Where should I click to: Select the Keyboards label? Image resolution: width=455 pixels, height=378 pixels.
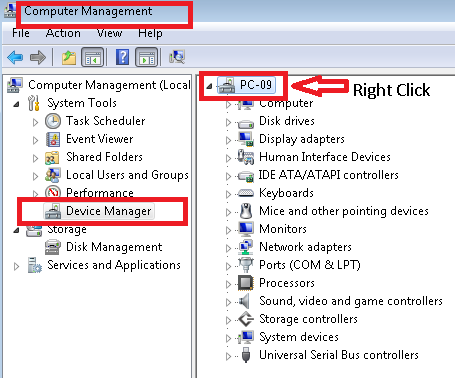286,193
